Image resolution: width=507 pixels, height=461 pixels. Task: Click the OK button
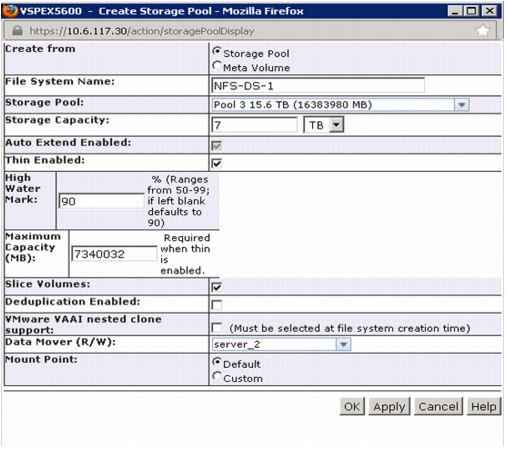(352, 406)
